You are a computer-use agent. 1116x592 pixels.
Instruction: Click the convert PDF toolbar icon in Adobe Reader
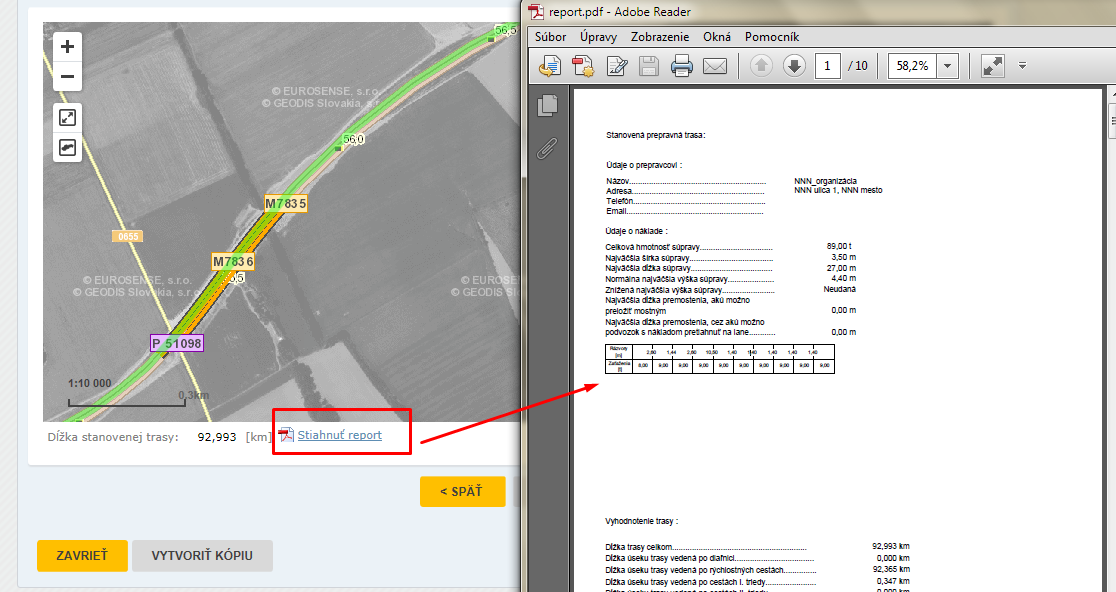coord(549,66)
